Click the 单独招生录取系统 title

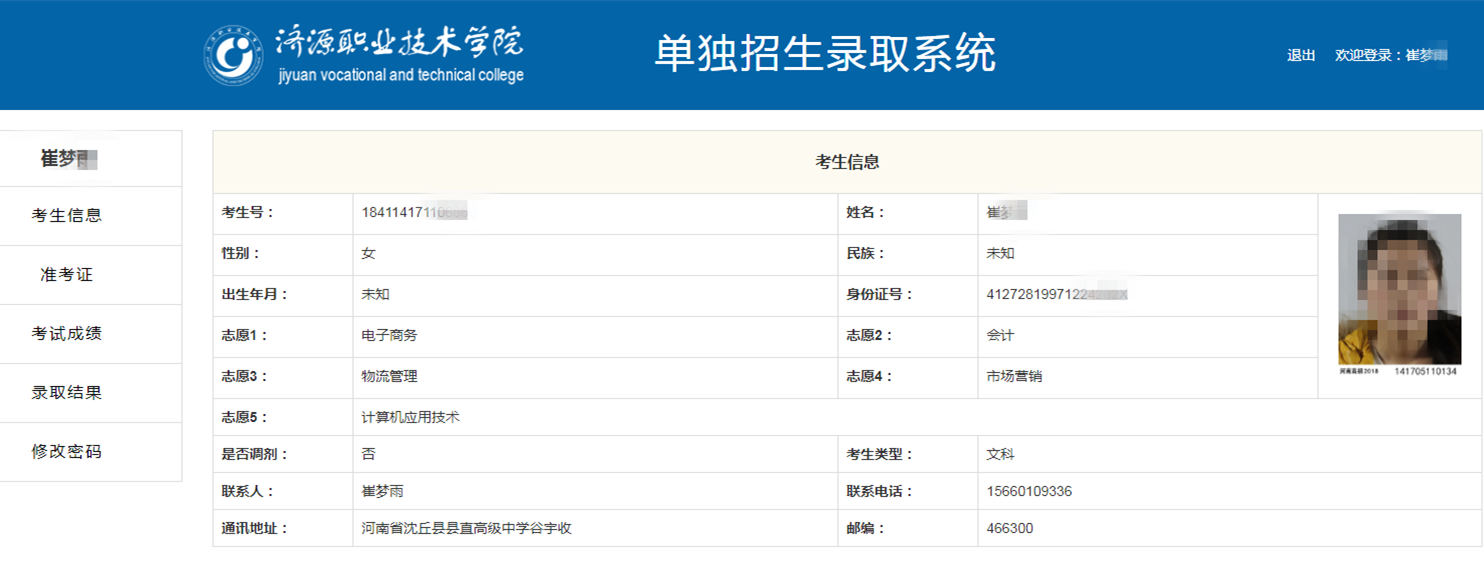(825, 53)
